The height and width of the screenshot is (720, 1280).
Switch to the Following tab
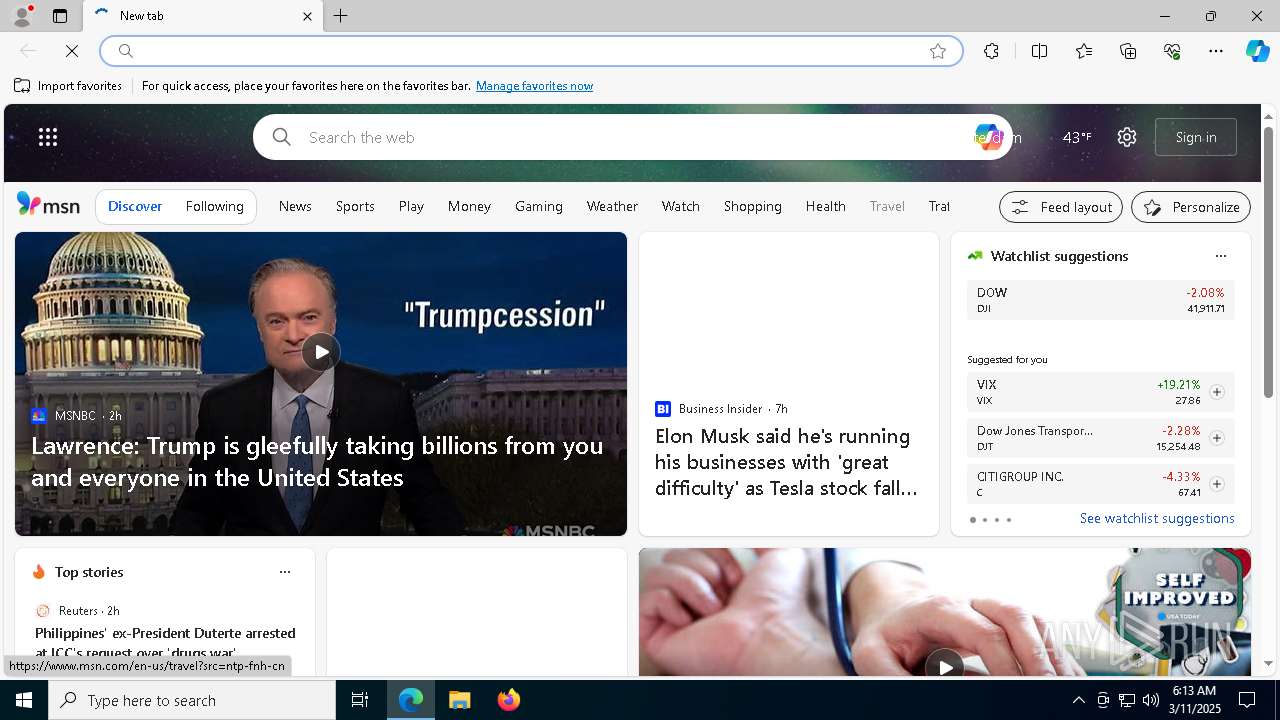pyautogui.click(x=214, y=206)
